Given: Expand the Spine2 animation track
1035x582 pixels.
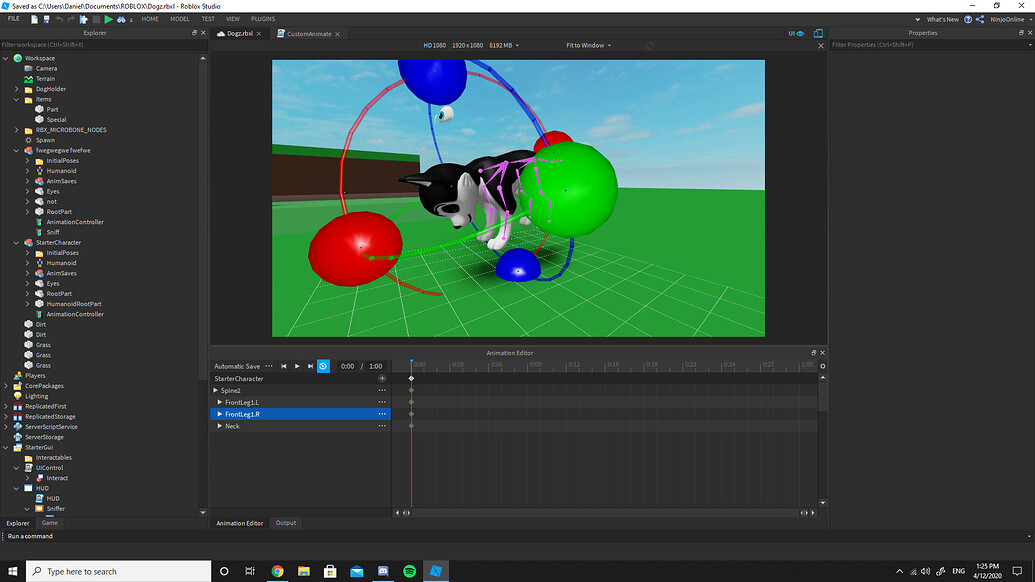Looking at the screenshot, I should coord(215,391).
